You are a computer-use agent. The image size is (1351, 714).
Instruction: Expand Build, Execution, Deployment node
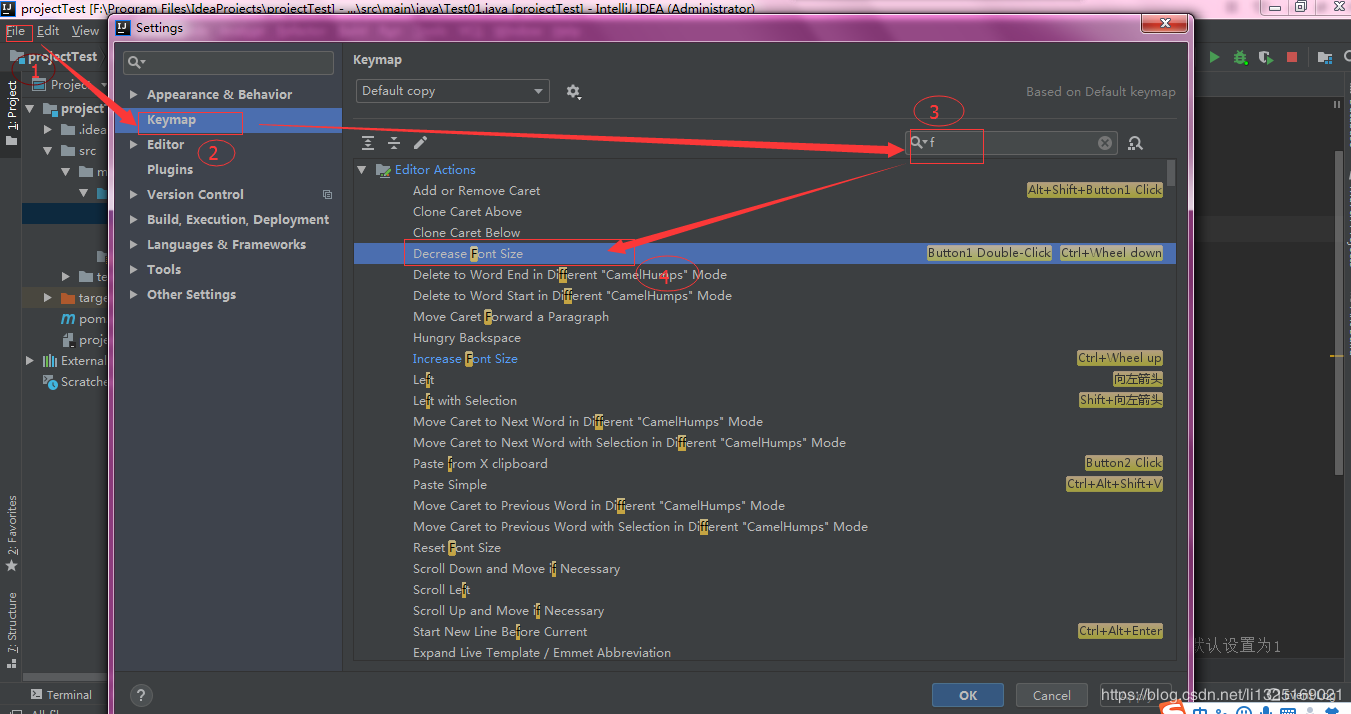point(134,220)
